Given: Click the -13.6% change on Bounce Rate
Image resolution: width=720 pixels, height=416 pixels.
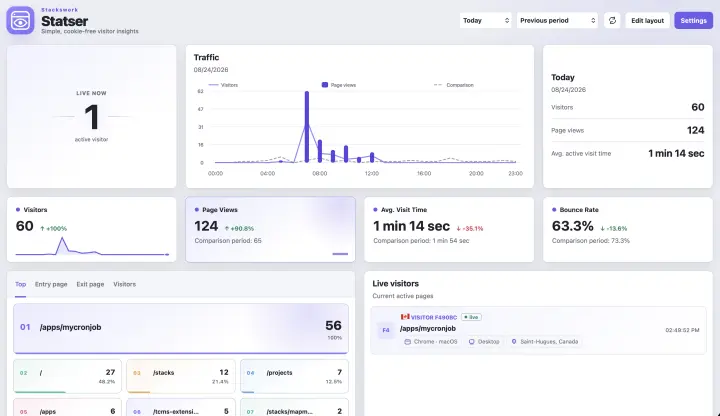Looking at the screenshot, I should pyautogui.click(x=613, y=228).
